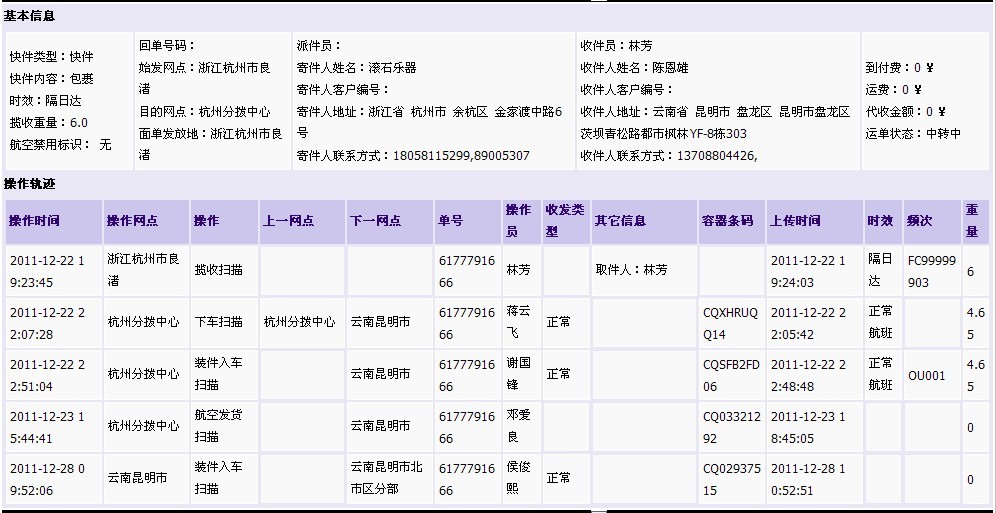
Task: Click frequency value FC99999903
Action: click(x=932, y=271)
